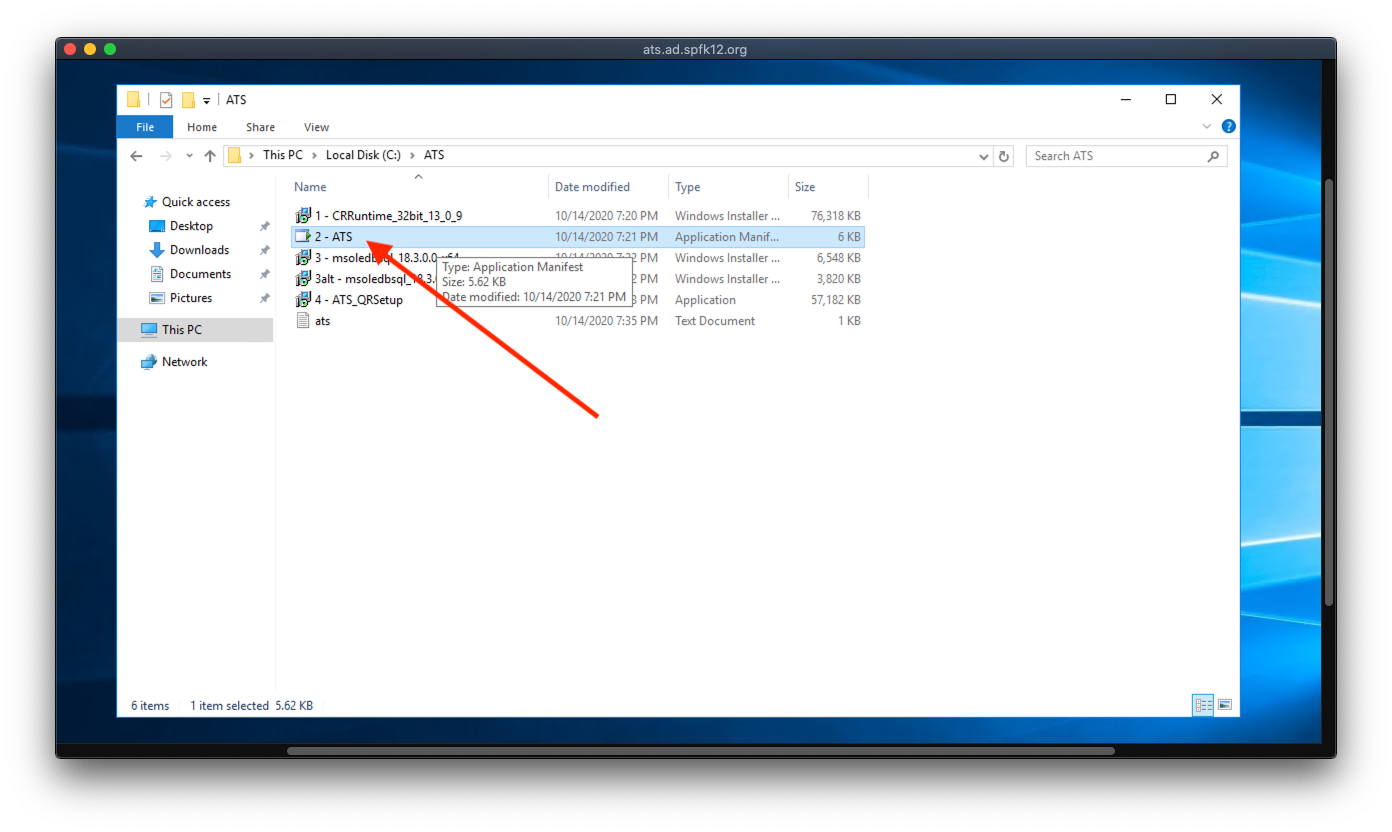Open the View ribbon tab
Image resolution: width=1392 pixels, height=832 pixels.
pos(316,127)
